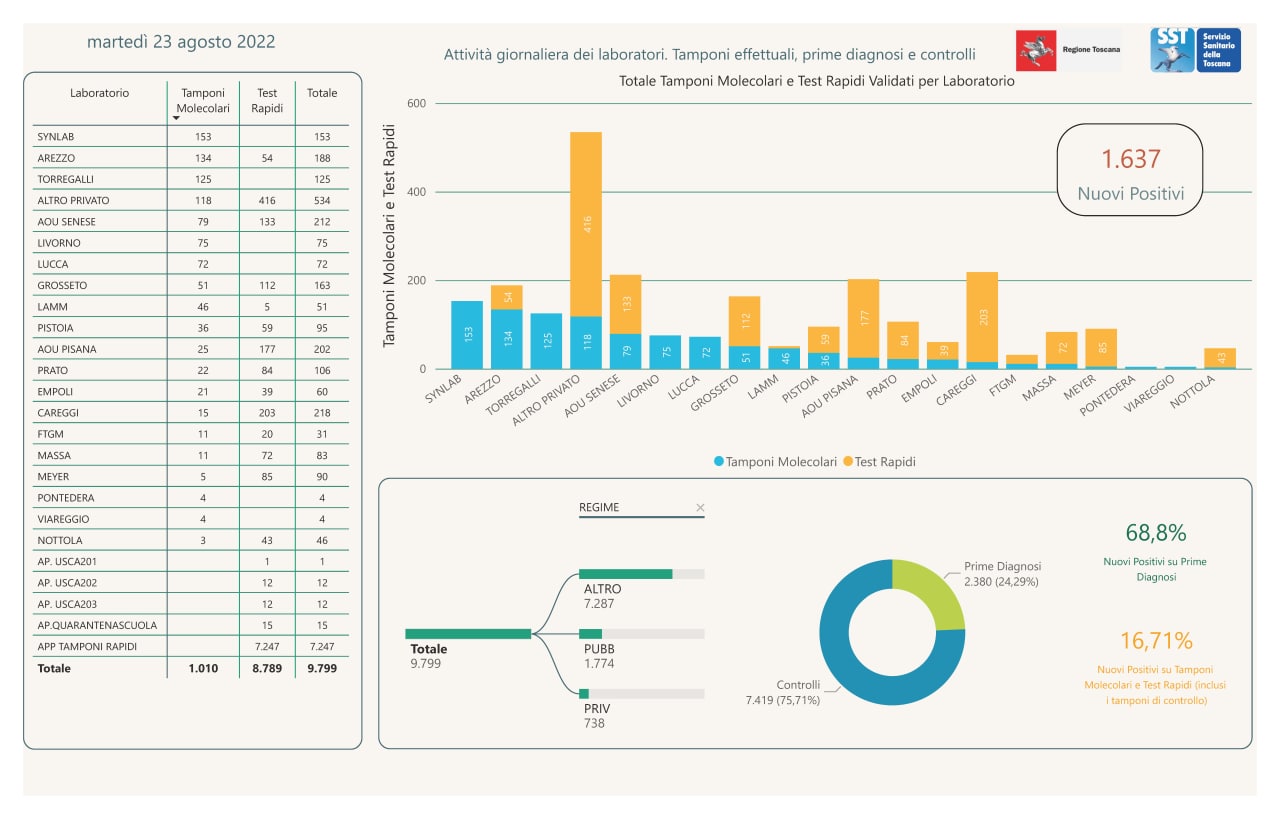Toggle Test Rapidi legend label

point(885,462)
